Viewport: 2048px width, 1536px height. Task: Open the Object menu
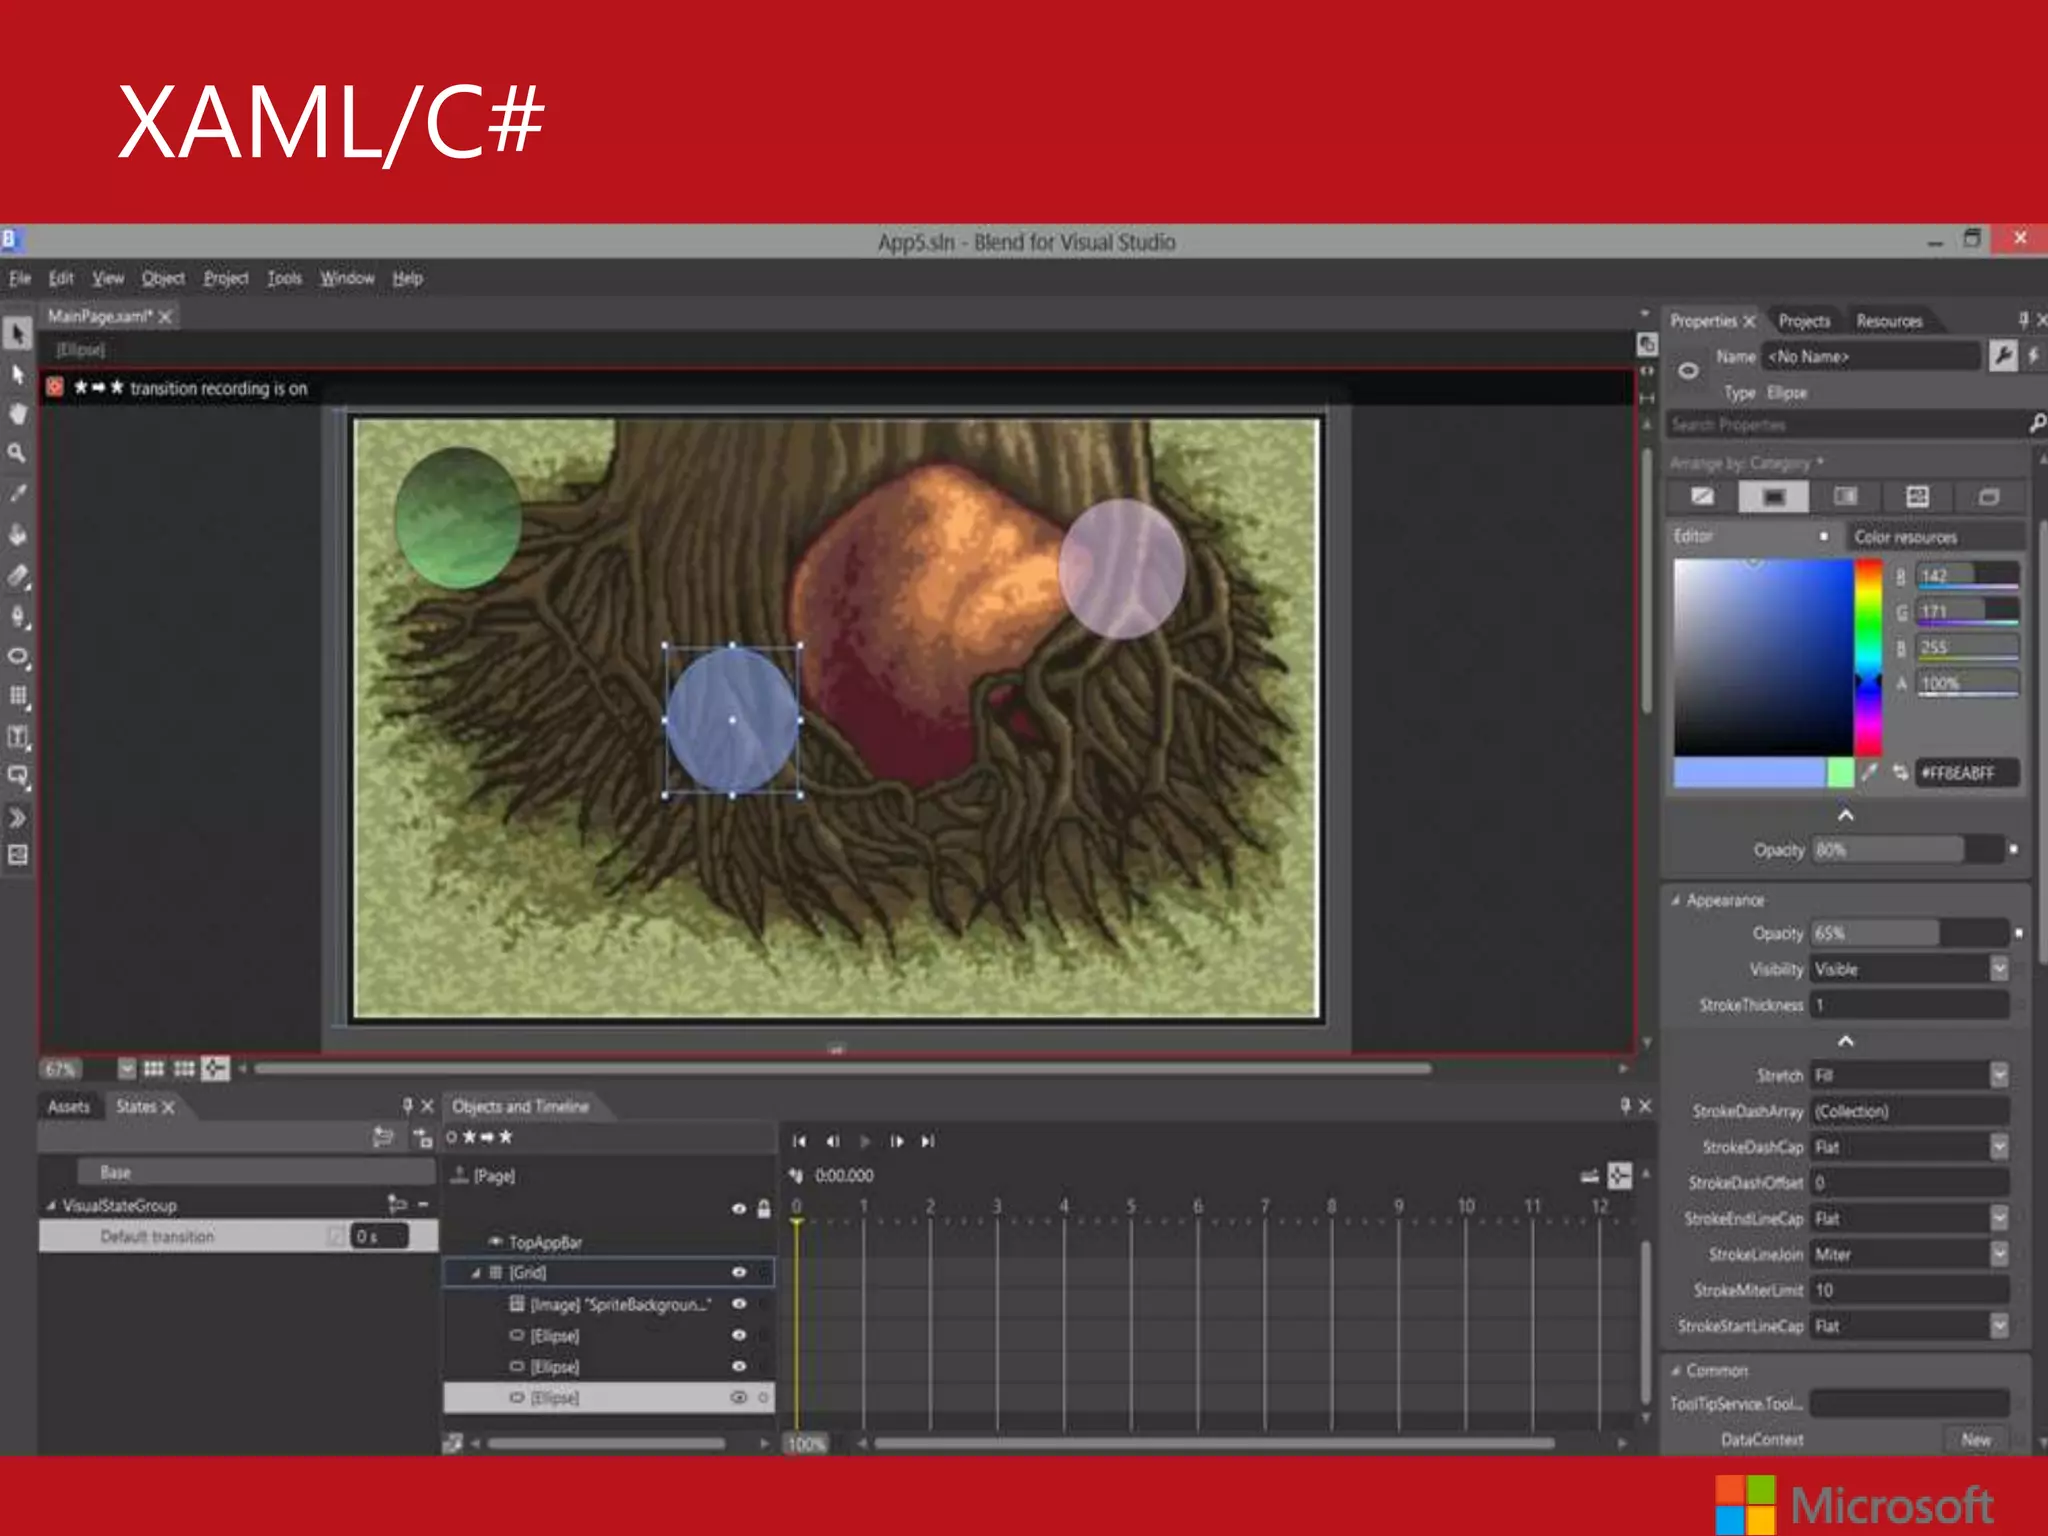pyautogui.click(x=163, y=278)
